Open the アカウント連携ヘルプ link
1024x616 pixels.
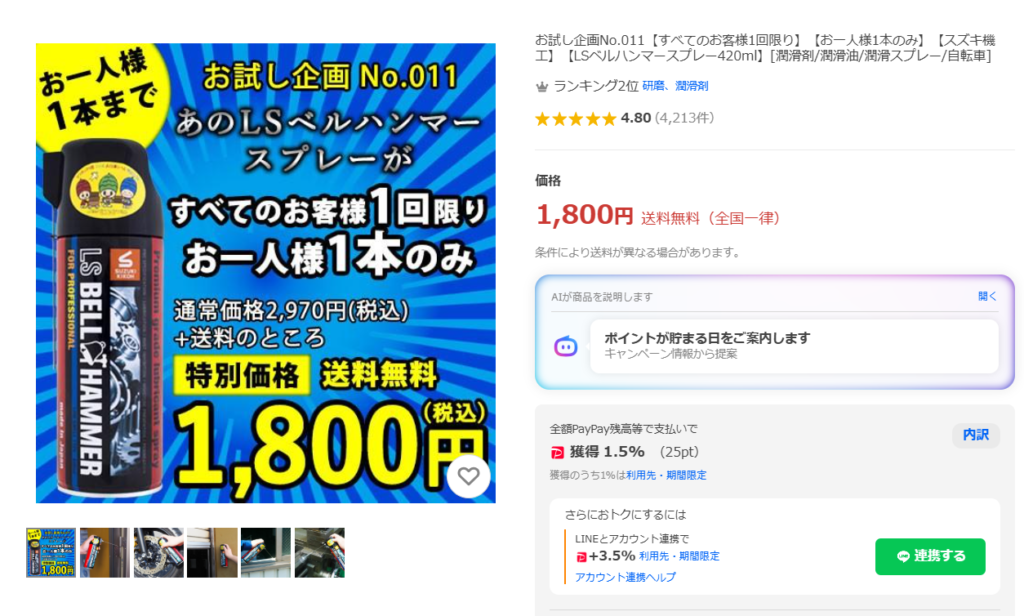(625, 577)
